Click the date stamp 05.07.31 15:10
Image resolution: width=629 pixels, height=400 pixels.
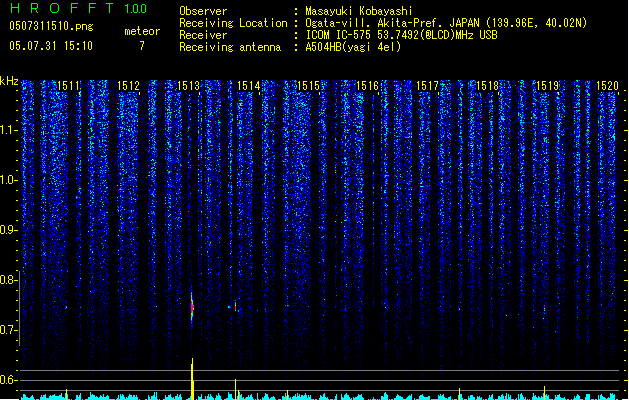point(51,46)
